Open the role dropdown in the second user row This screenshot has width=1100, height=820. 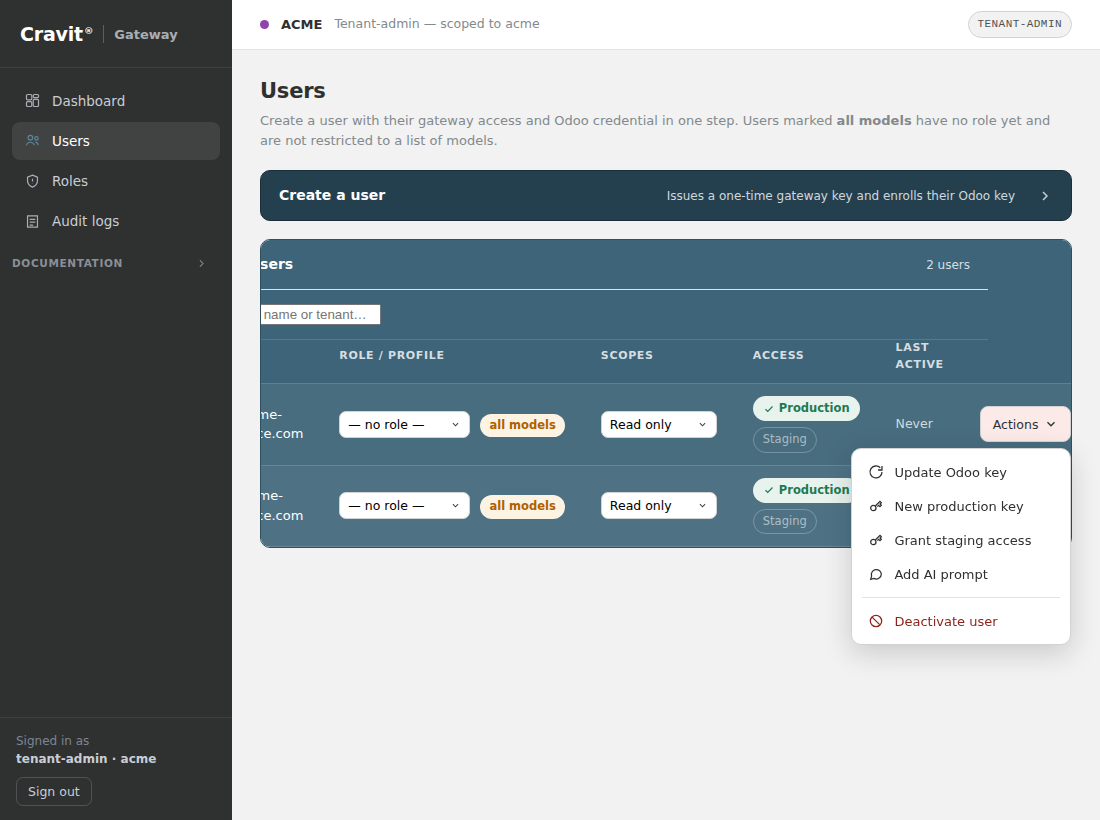point(404,506)
